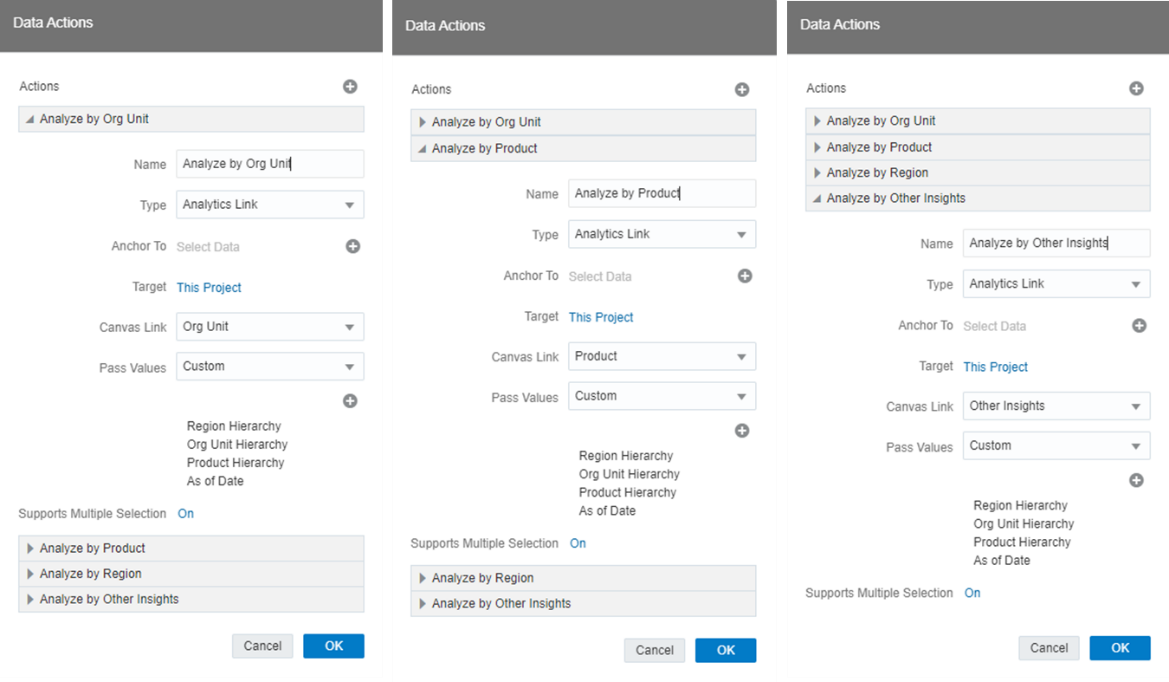Add Anchor To data in right dialog
The height and width of the screenshot is (682, 1169).
tap(1139, 326)
